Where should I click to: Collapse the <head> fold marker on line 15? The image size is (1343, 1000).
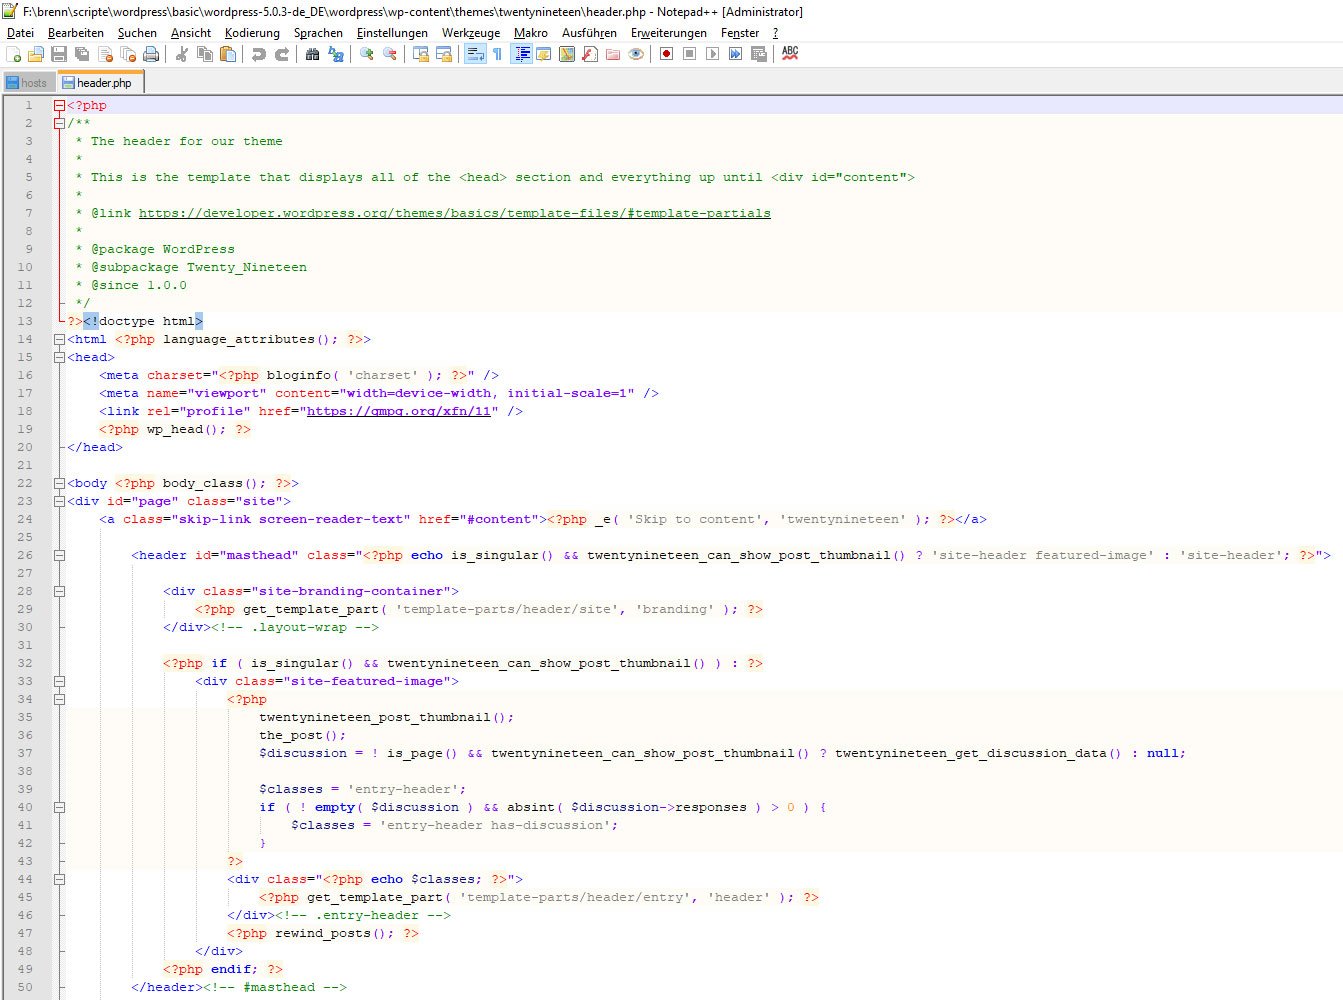point(59,357)
